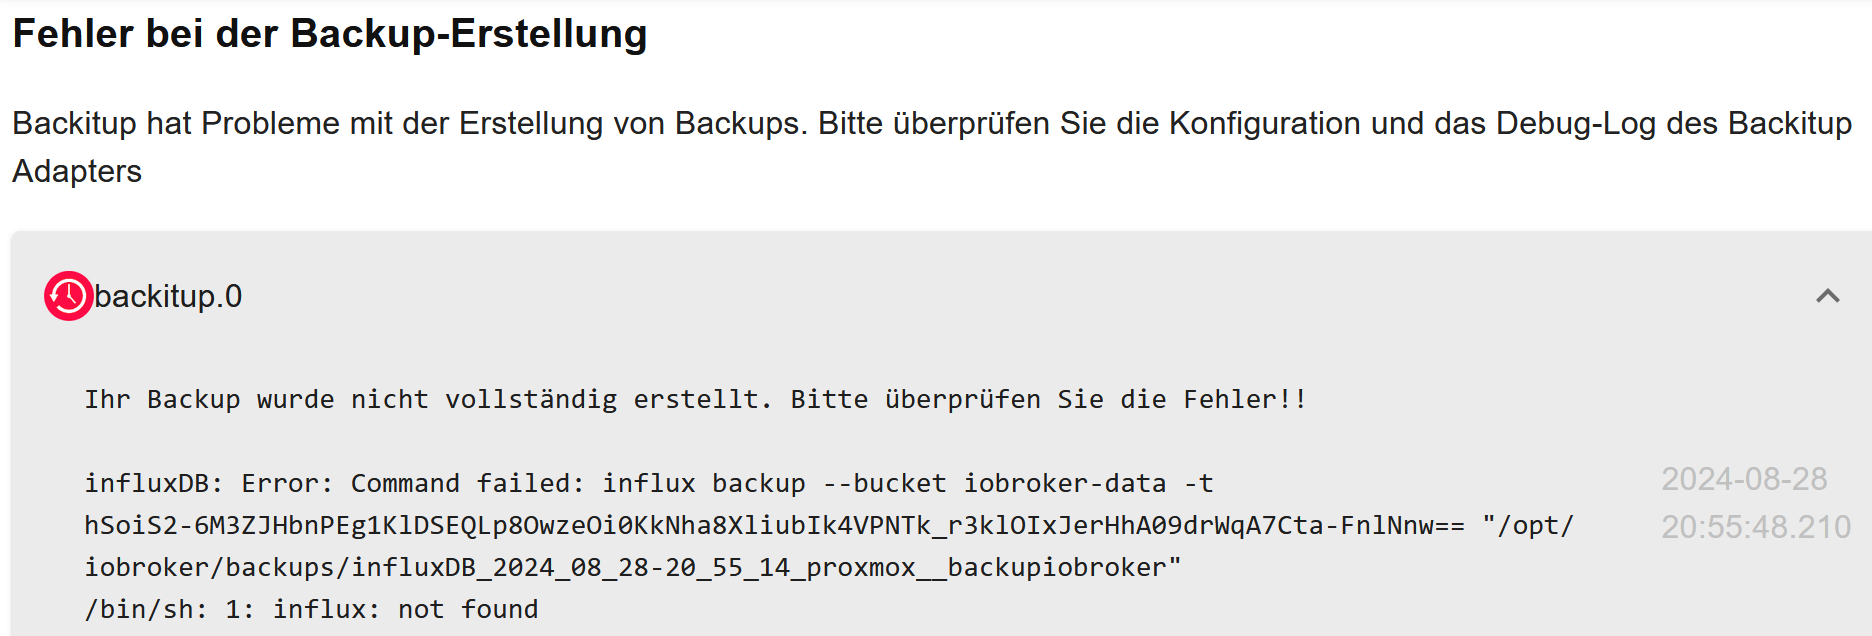Click the 'influx backup' command text
The height and width of the screenshot is (636, 1872).
click(x=704, y=483)
